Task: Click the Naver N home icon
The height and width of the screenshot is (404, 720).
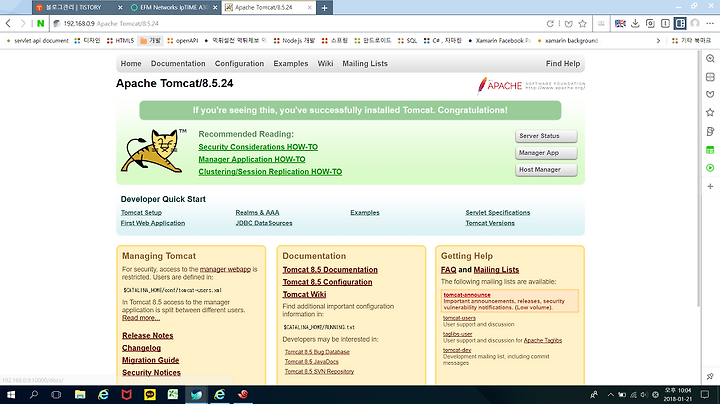Action: pyautogui.click(x=40, y=23)
